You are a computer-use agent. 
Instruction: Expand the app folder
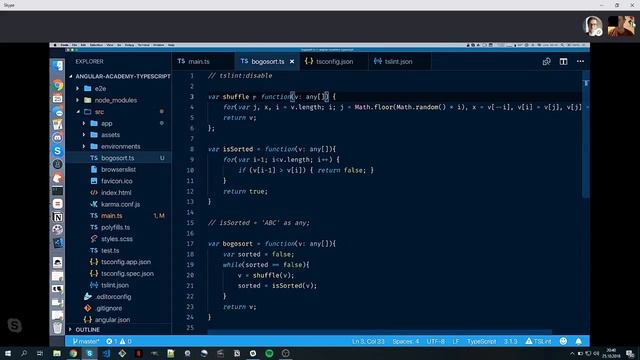[x=84, y=123]
